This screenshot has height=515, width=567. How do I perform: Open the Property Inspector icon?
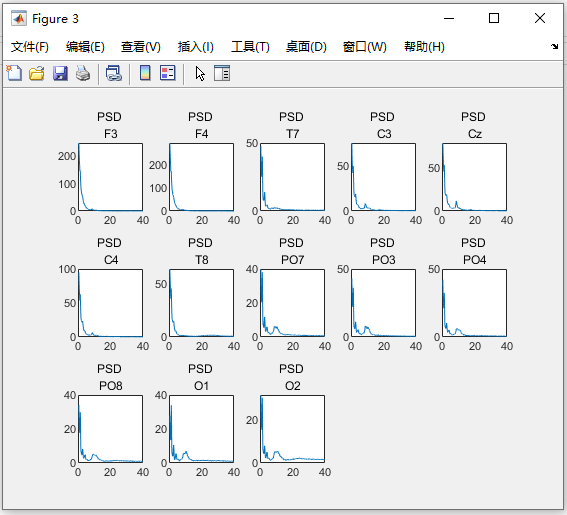click(222, 73)
